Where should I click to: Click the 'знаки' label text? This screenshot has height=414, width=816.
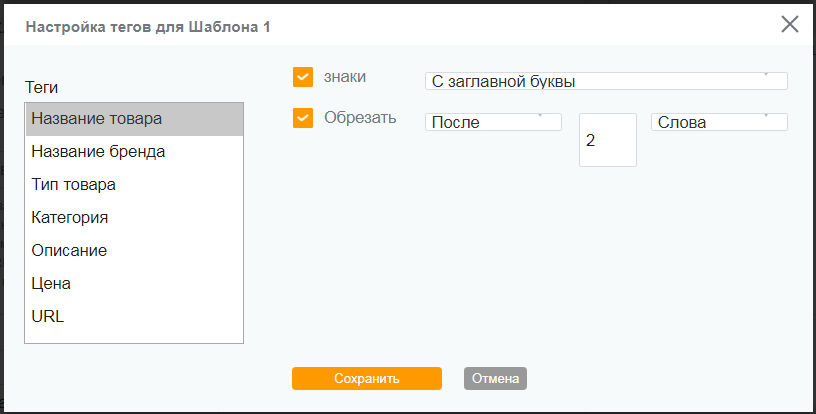tap(345, 77)
